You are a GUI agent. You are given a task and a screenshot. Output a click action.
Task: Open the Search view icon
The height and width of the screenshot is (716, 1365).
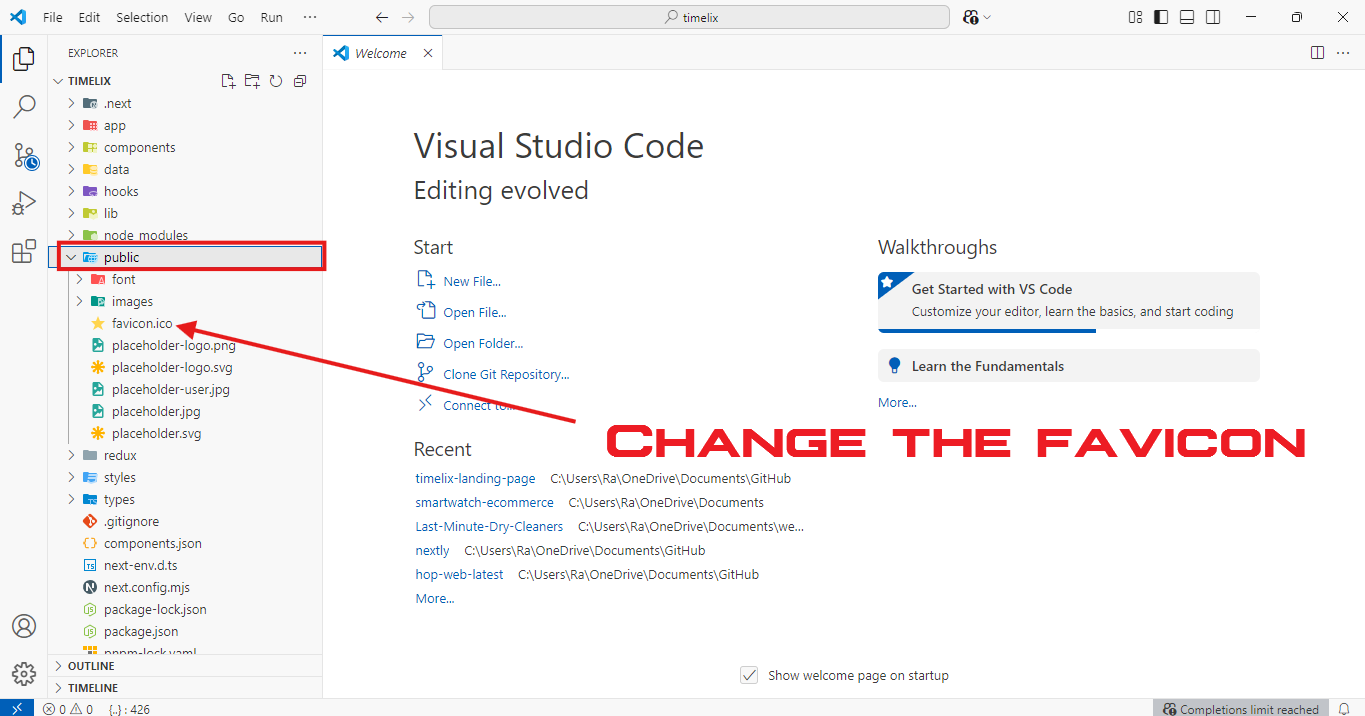click(x=23, y=106)
